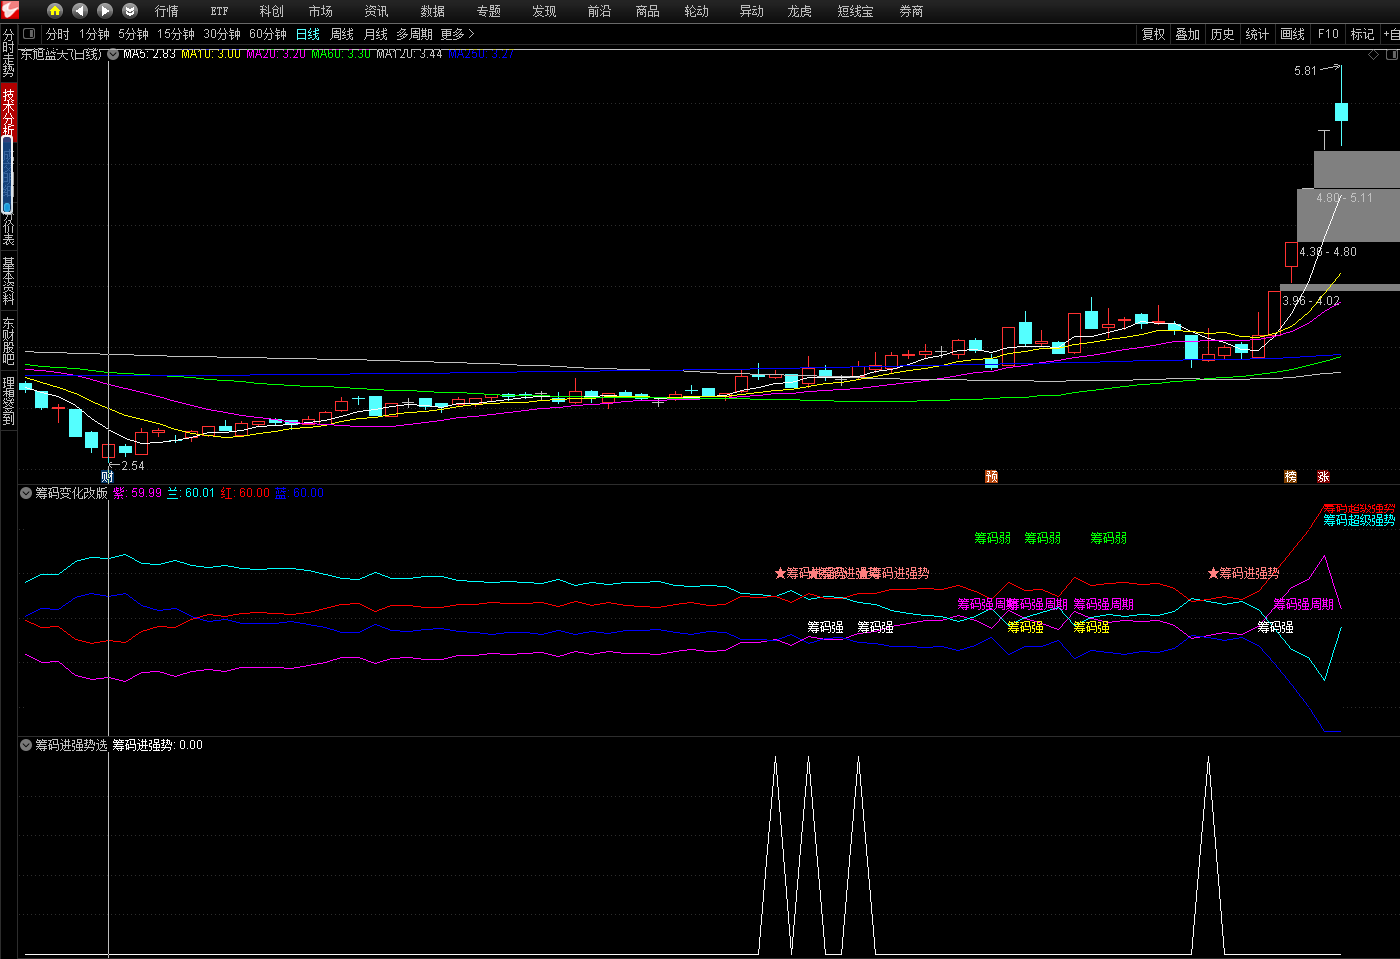This screenshot has height=959, width=1400.
Task: Open the 东财股吧 sidebar tab
Action: point(8,341)
